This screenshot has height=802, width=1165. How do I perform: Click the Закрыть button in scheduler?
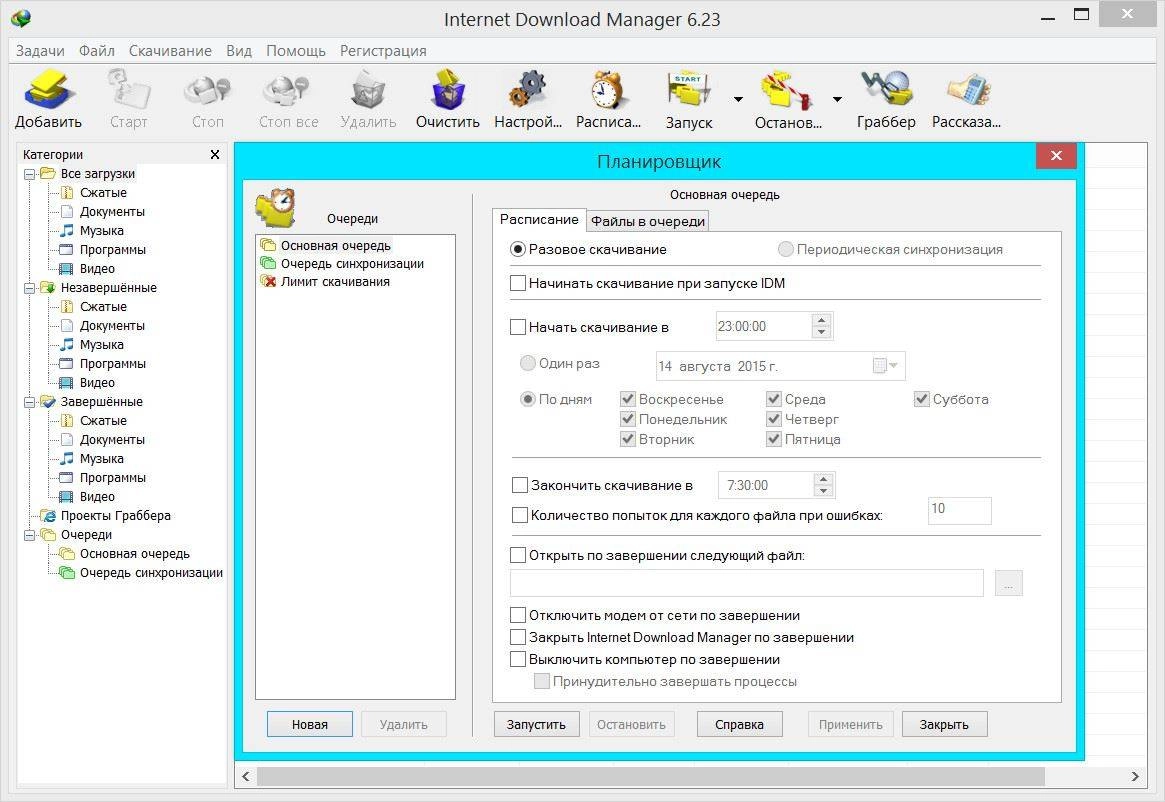pyautogui.click(x=944, y=724)
